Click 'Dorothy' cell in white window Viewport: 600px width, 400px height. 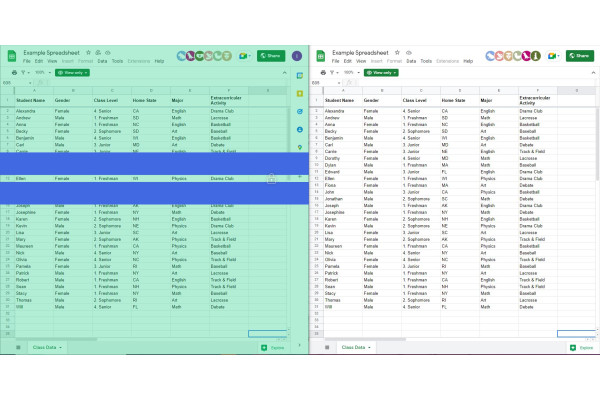click(x=343, y=158)
